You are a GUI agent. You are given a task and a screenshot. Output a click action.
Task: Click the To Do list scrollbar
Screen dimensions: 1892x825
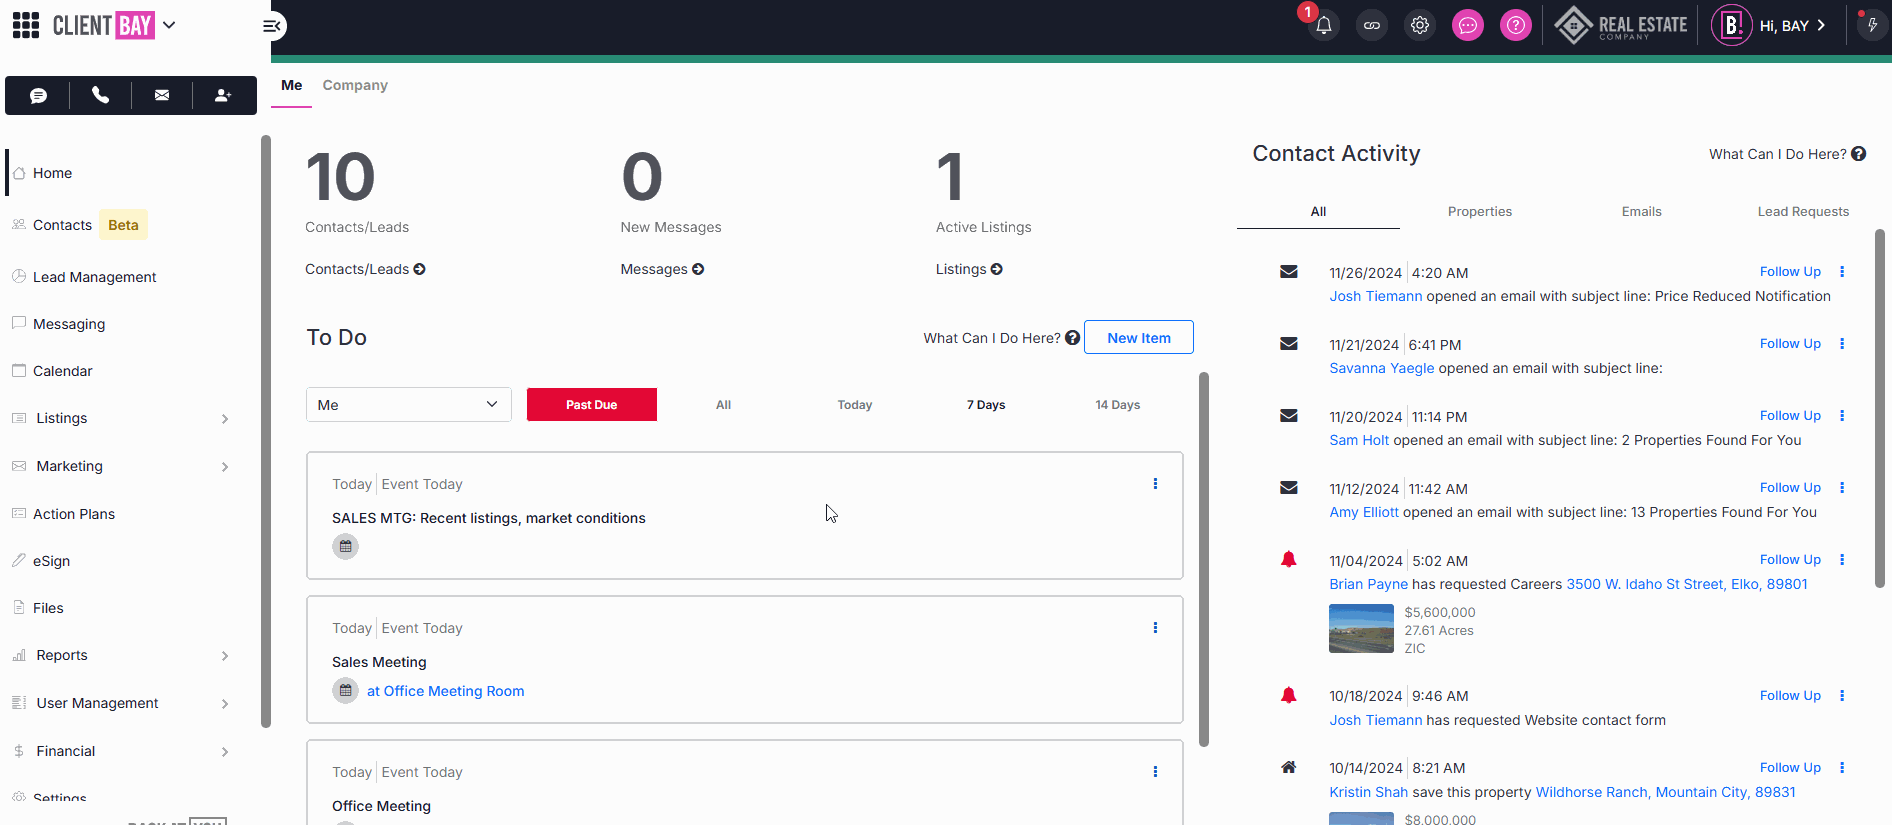pos(1203,560)
